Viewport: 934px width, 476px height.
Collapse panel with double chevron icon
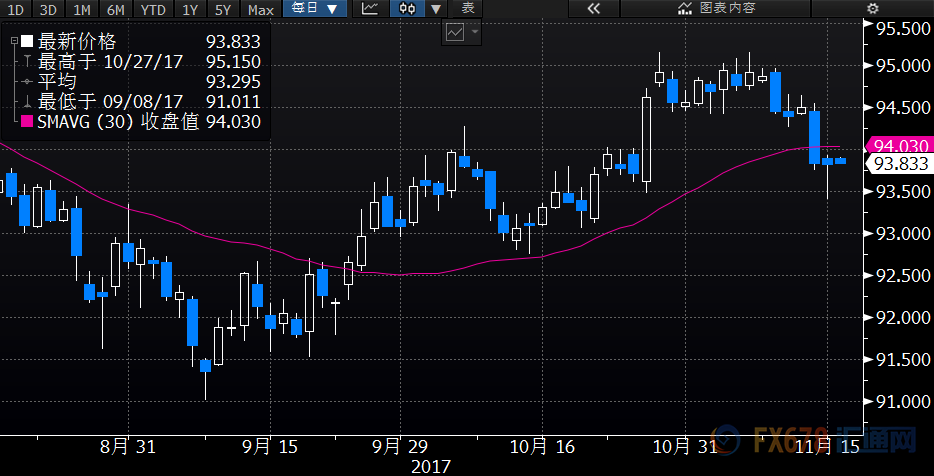(x=593, y=9)
